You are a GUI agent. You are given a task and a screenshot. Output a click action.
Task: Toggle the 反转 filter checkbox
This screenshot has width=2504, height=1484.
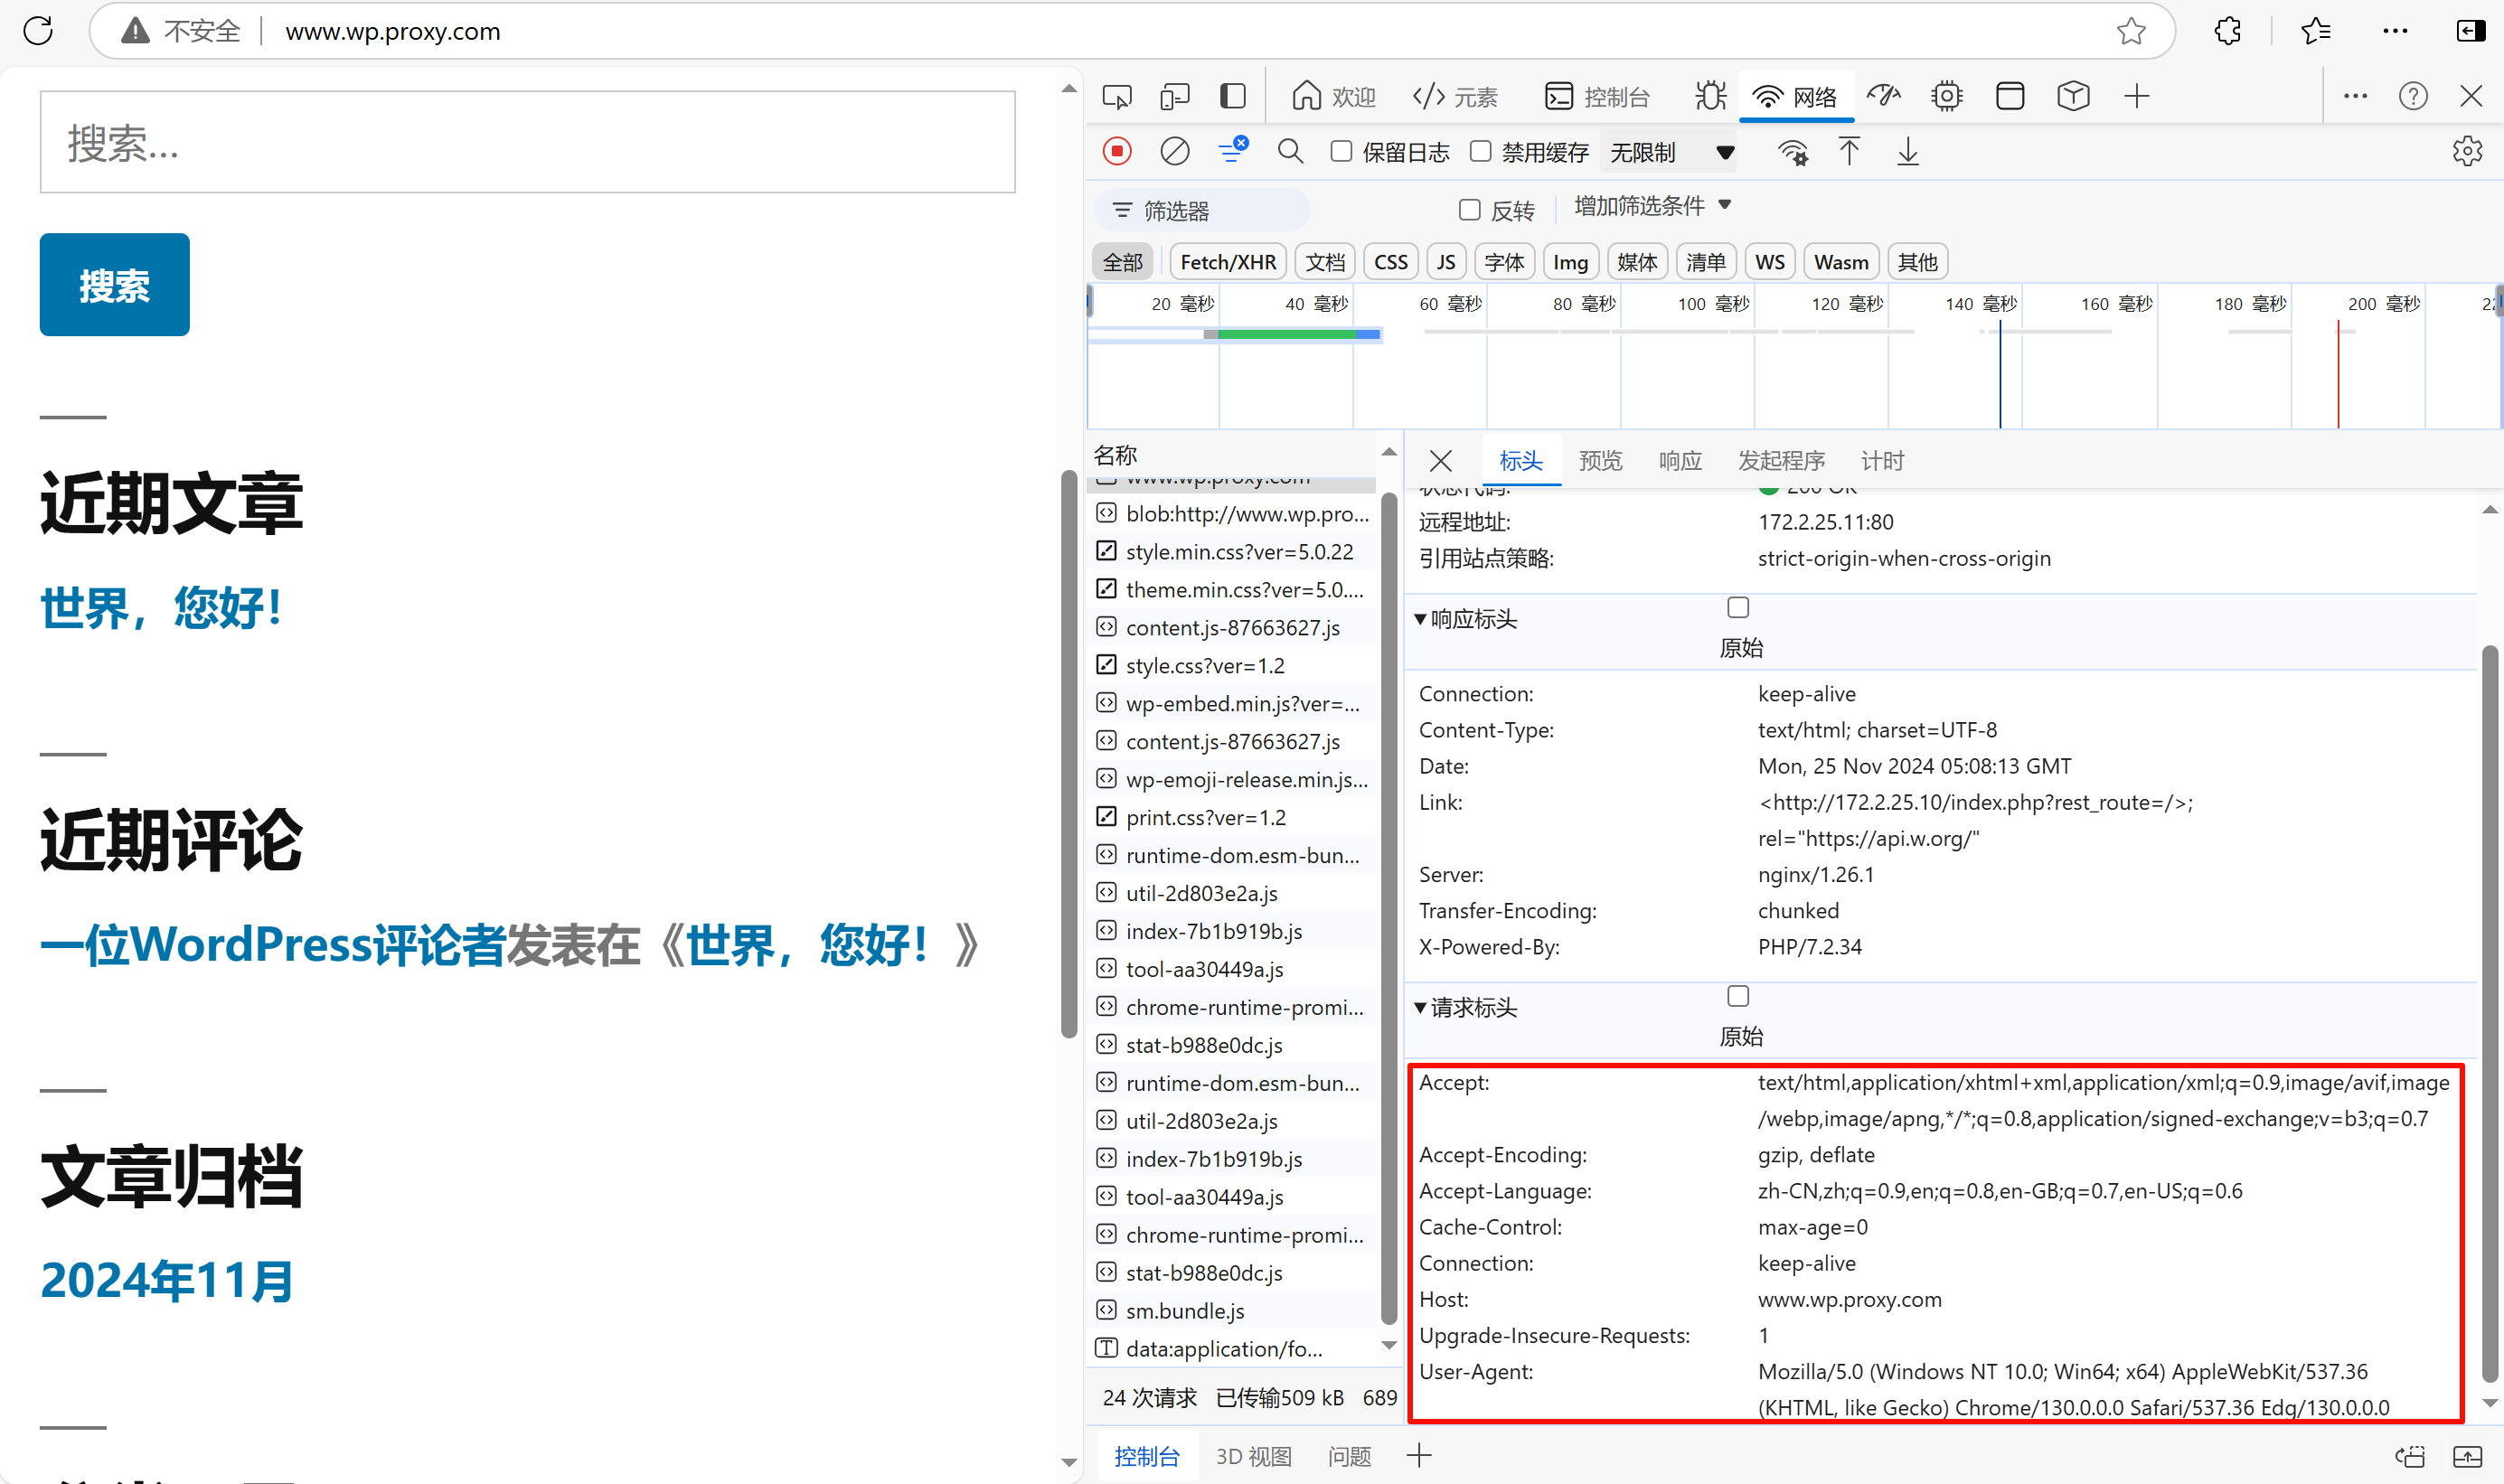[1469, 210]
